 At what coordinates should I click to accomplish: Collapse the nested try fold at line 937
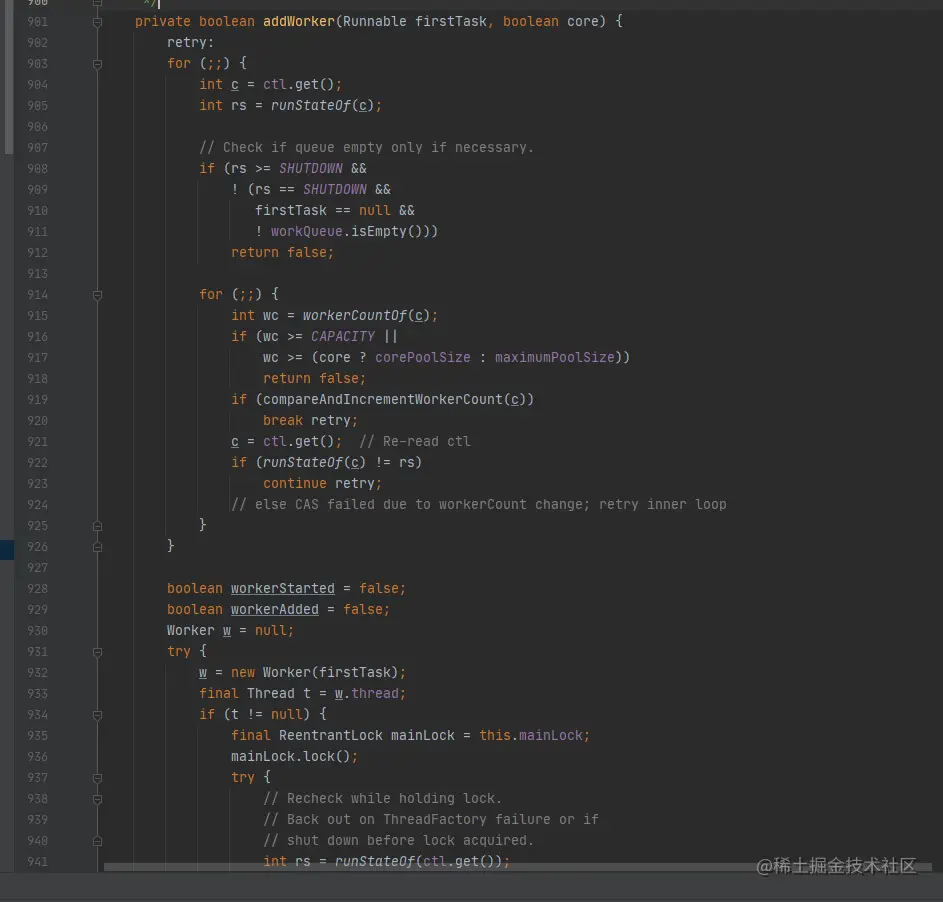tap(97, 778)
